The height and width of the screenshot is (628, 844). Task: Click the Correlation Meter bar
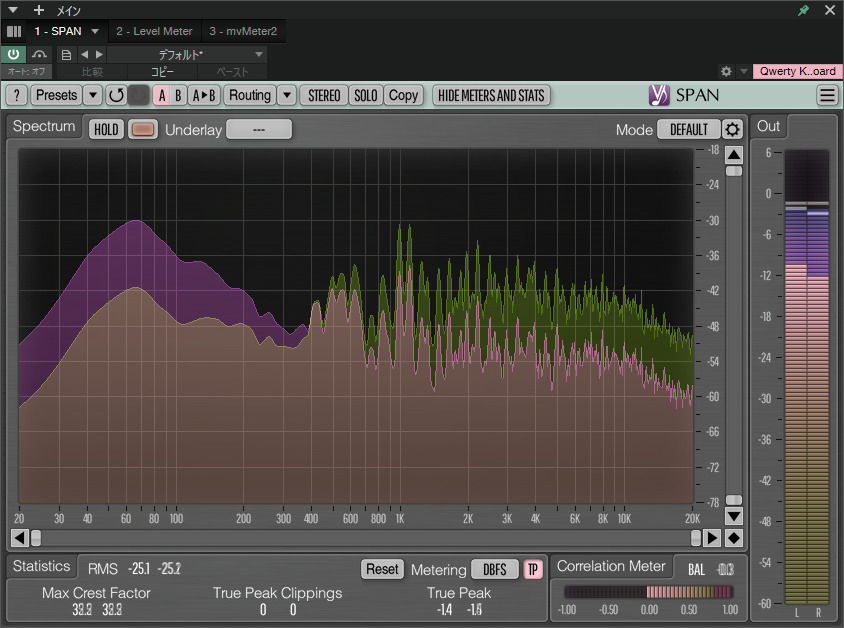[649, 592]
